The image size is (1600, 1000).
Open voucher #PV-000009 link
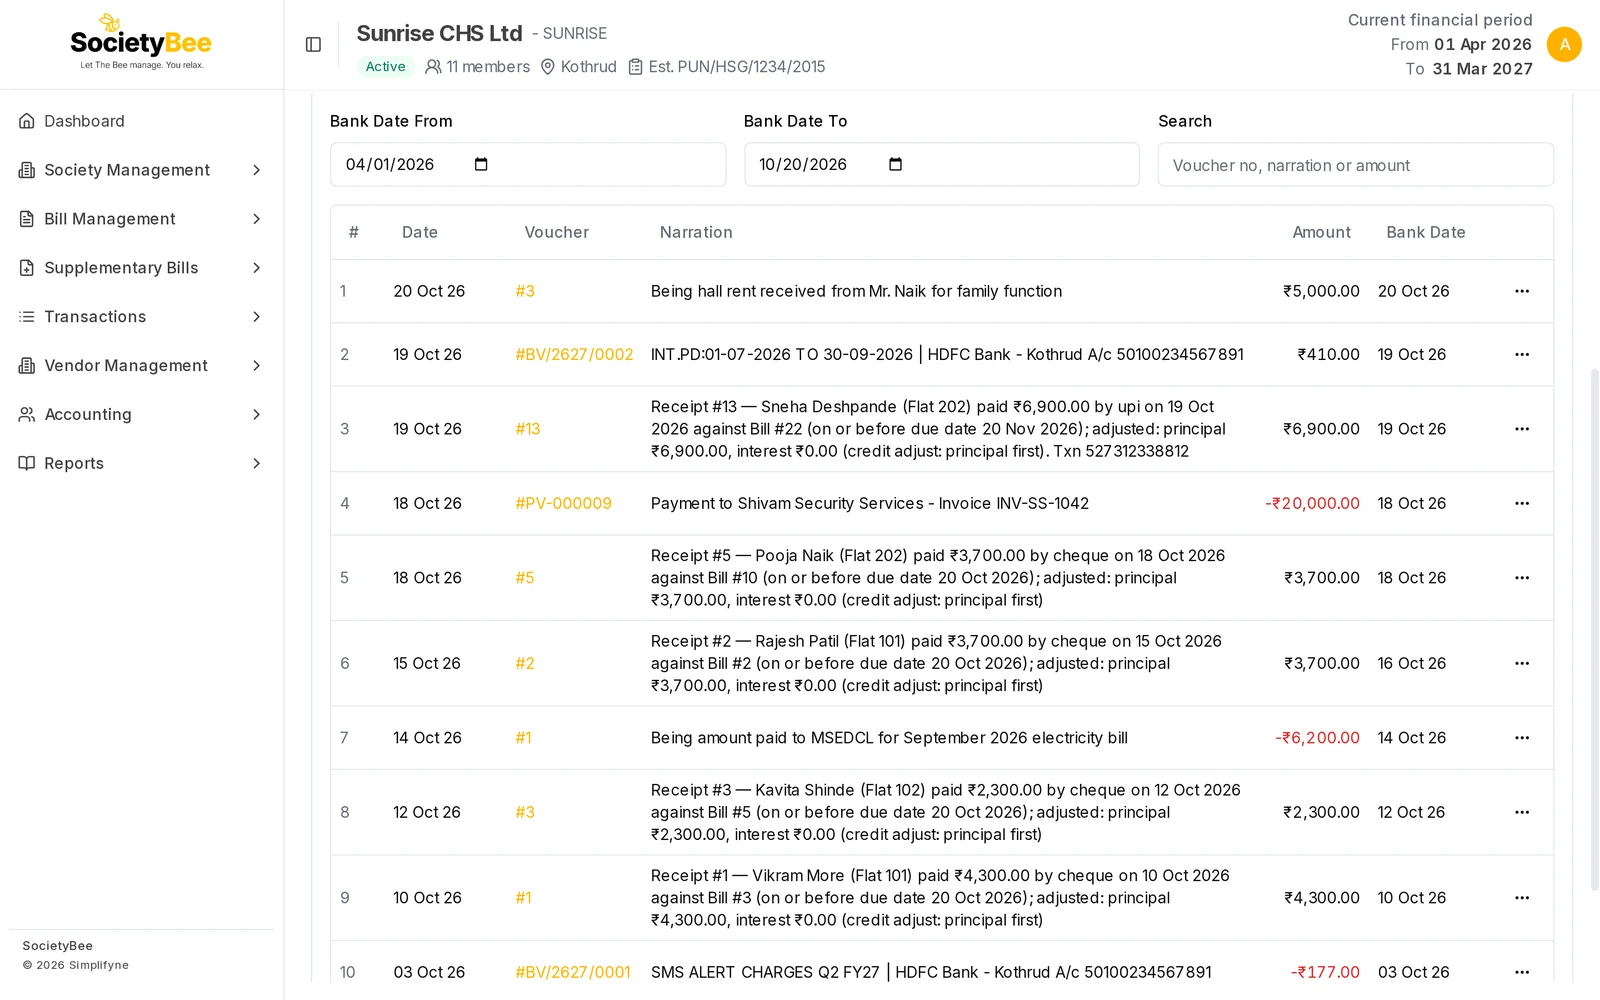[x=563, y=503]
